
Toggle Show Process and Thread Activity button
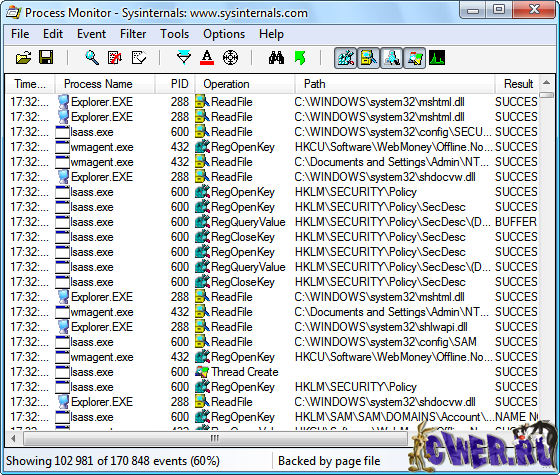[414, 58]
